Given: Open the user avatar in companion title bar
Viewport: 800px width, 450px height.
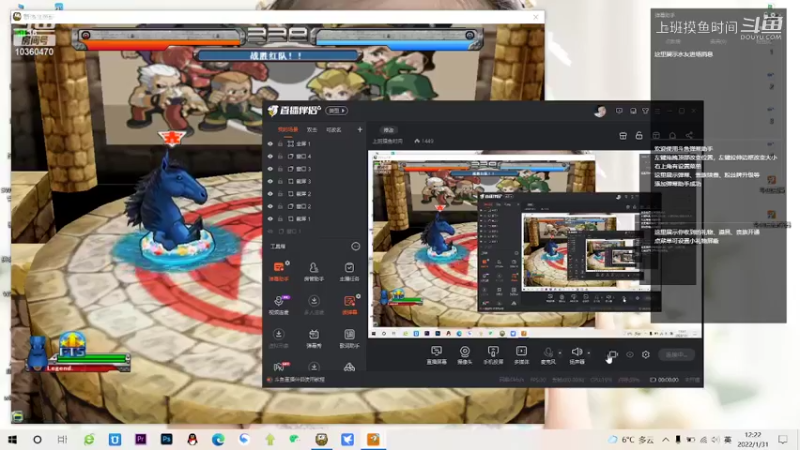Looking at the screenshot, I should 600,111.
